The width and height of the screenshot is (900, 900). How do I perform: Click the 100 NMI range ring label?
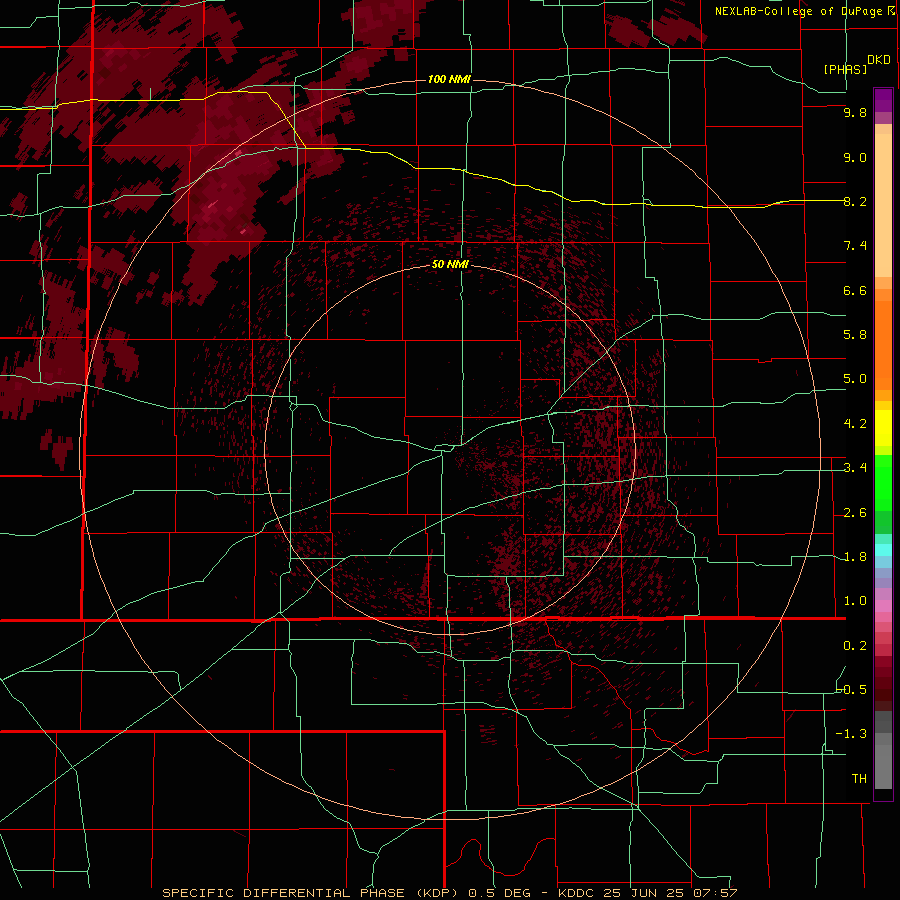click(x=449, y=79)
